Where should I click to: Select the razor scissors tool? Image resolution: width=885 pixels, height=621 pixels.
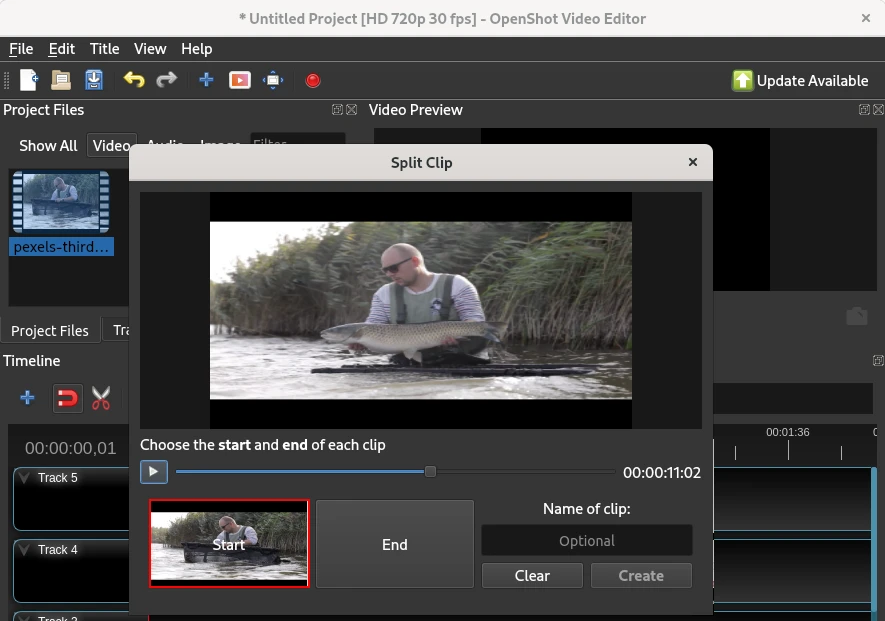click(x=101, y=399)
